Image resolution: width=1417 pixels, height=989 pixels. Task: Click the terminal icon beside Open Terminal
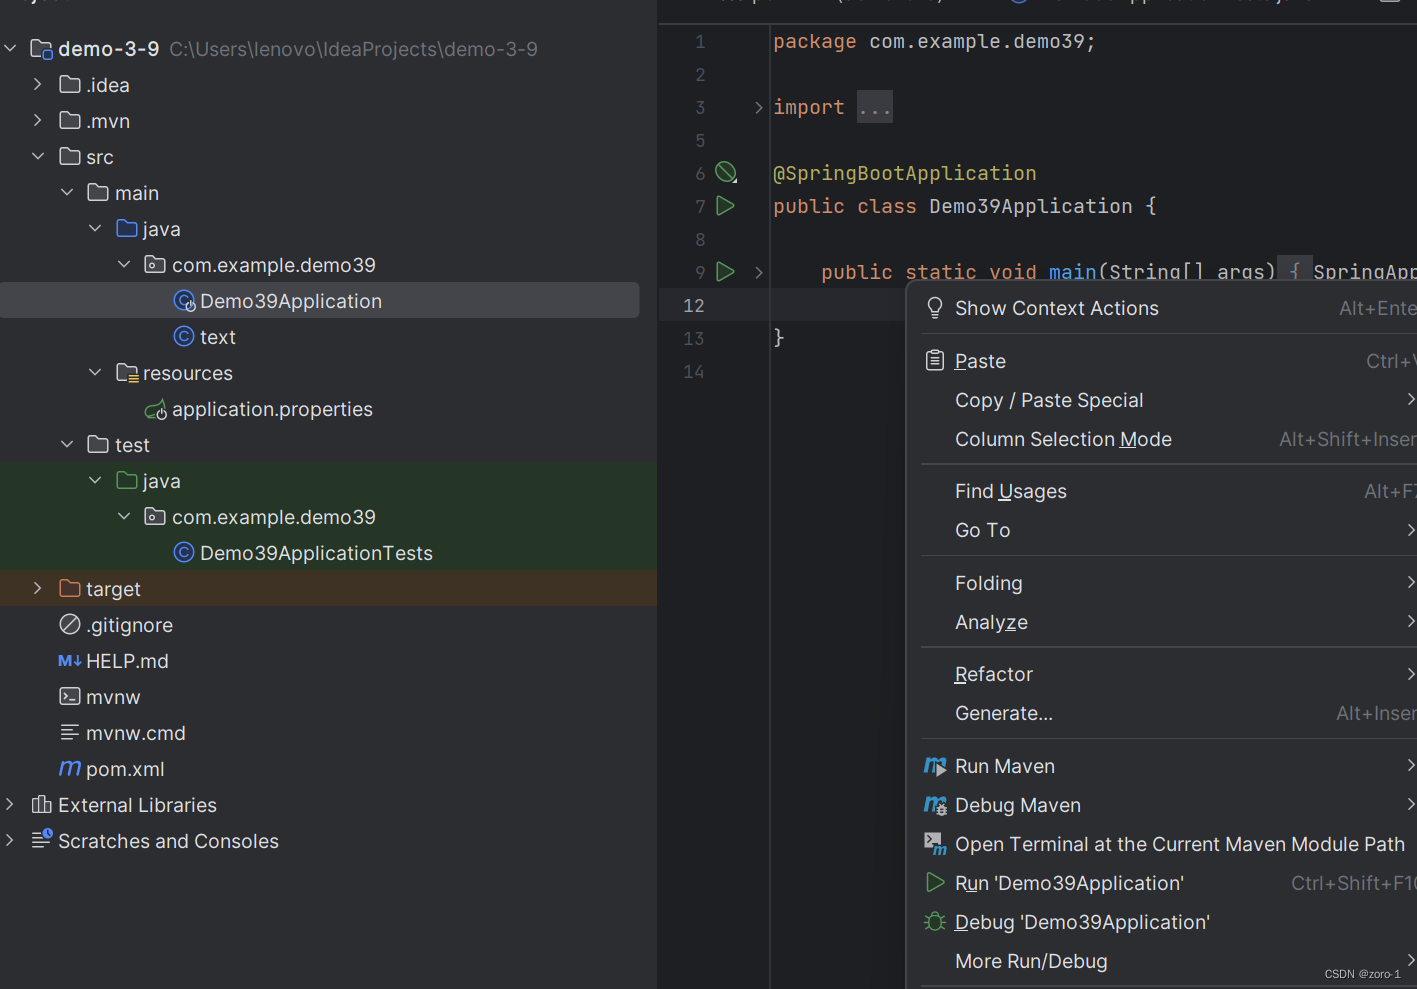[x=935, y=844]
